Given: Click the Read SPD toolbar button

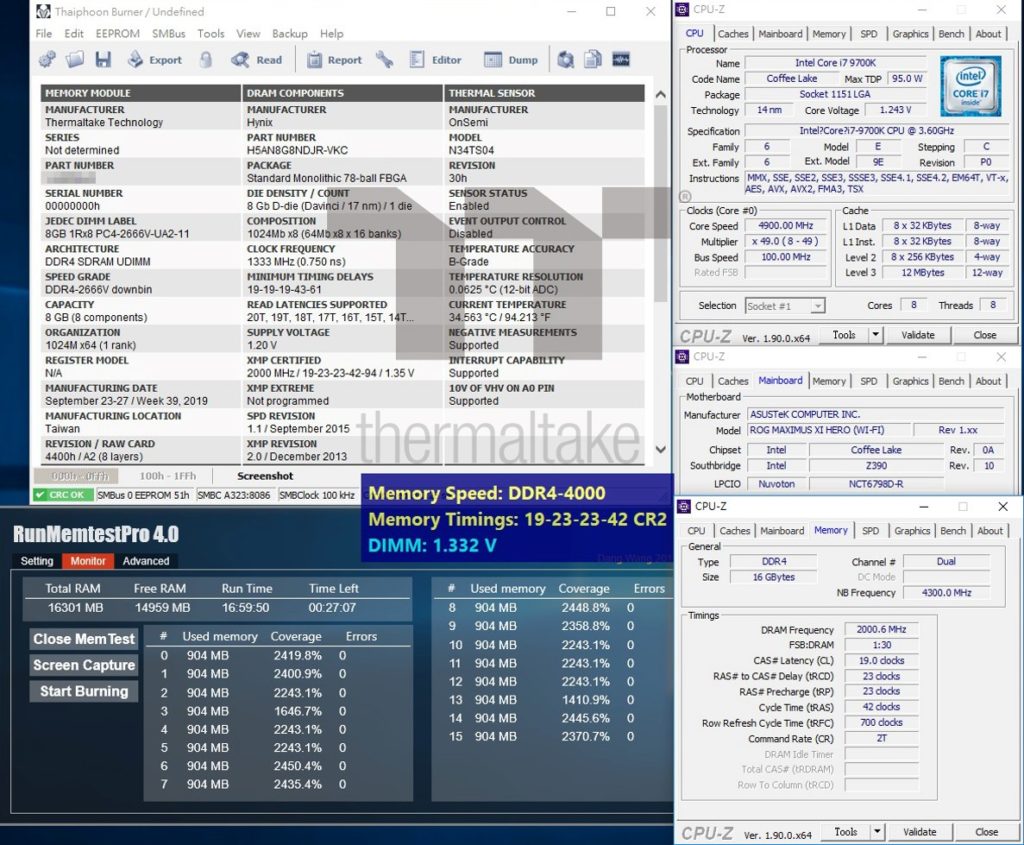Looking at the screenshot, I should (257, 59).
